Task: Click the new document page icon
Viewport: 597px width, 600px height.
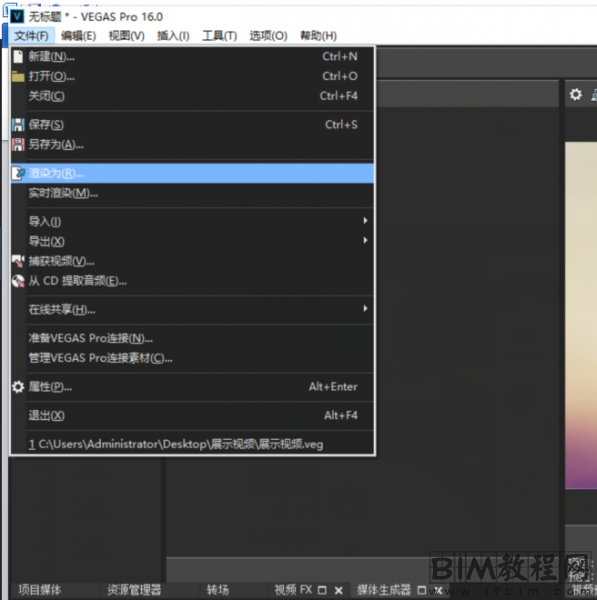Action: 18,57
